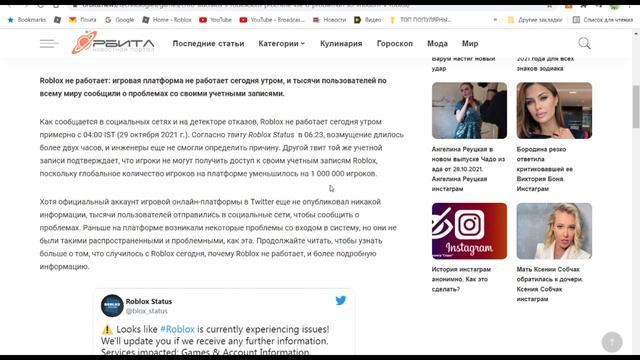This screenshot has height=360, width=640.
Task: Click the page vertical scrollbar thumb
Action: tap(636, 107)
